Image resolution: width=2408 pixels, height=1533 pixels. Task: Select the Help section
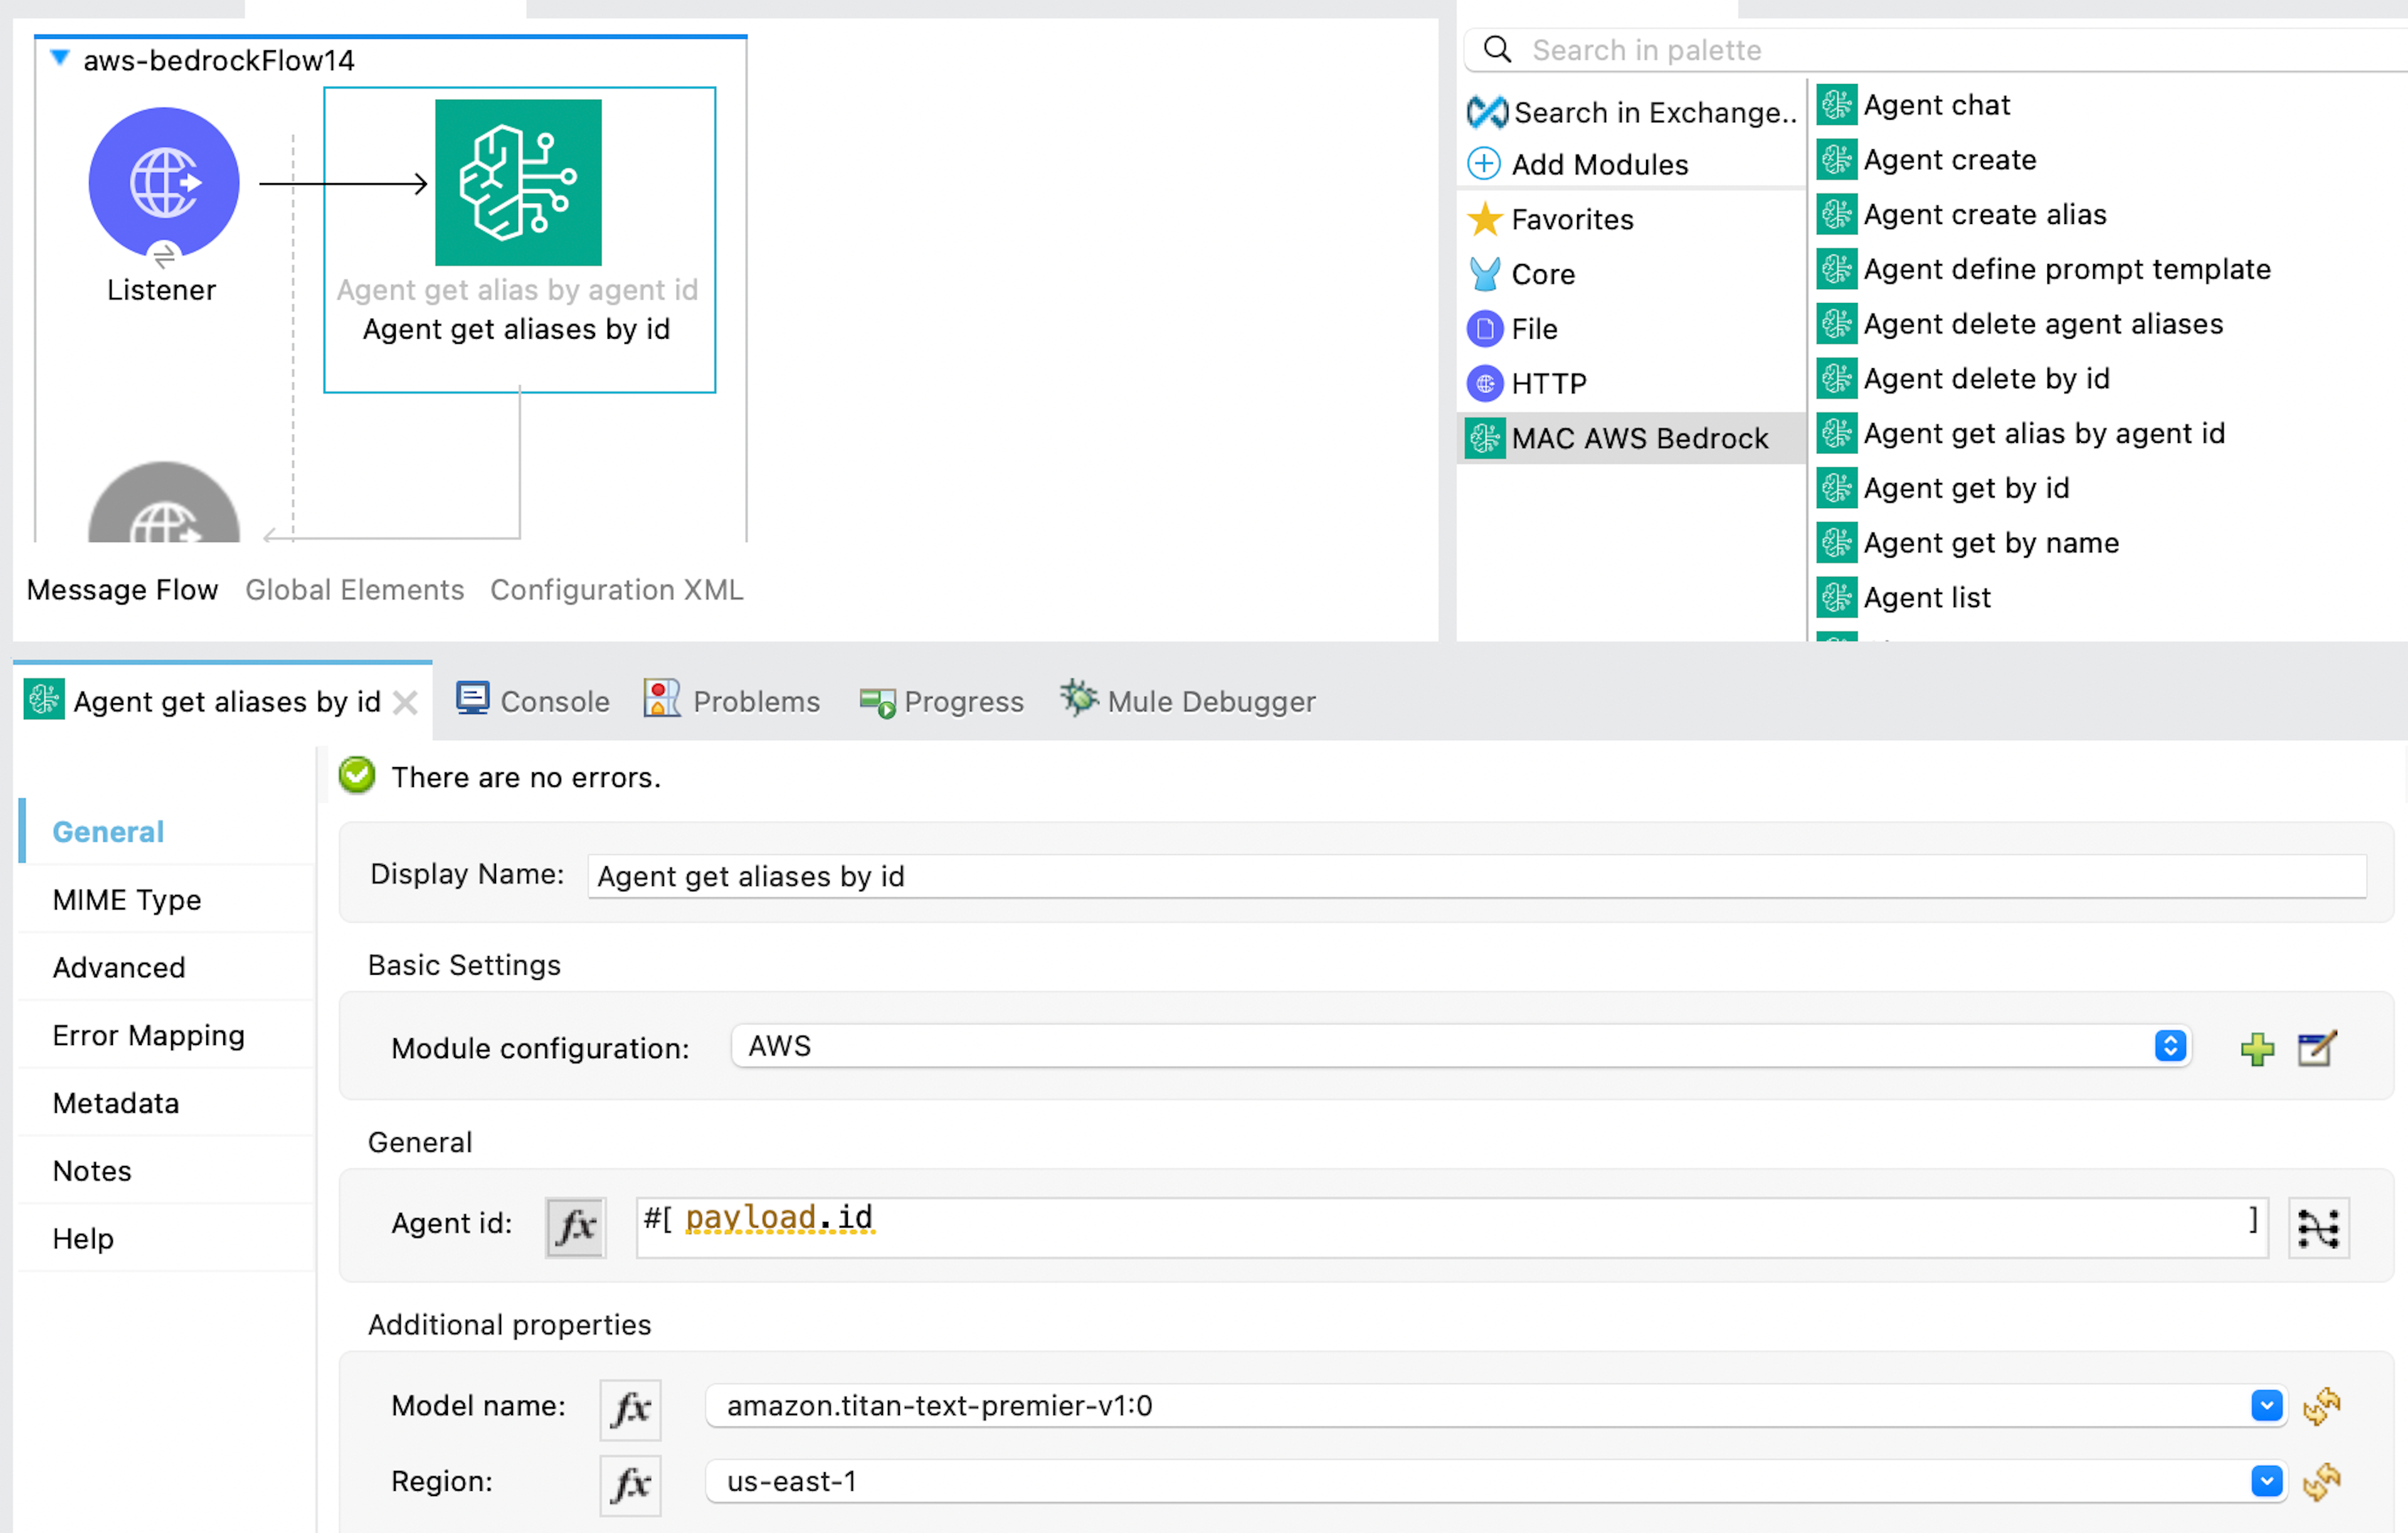(x=83, y=1239)
